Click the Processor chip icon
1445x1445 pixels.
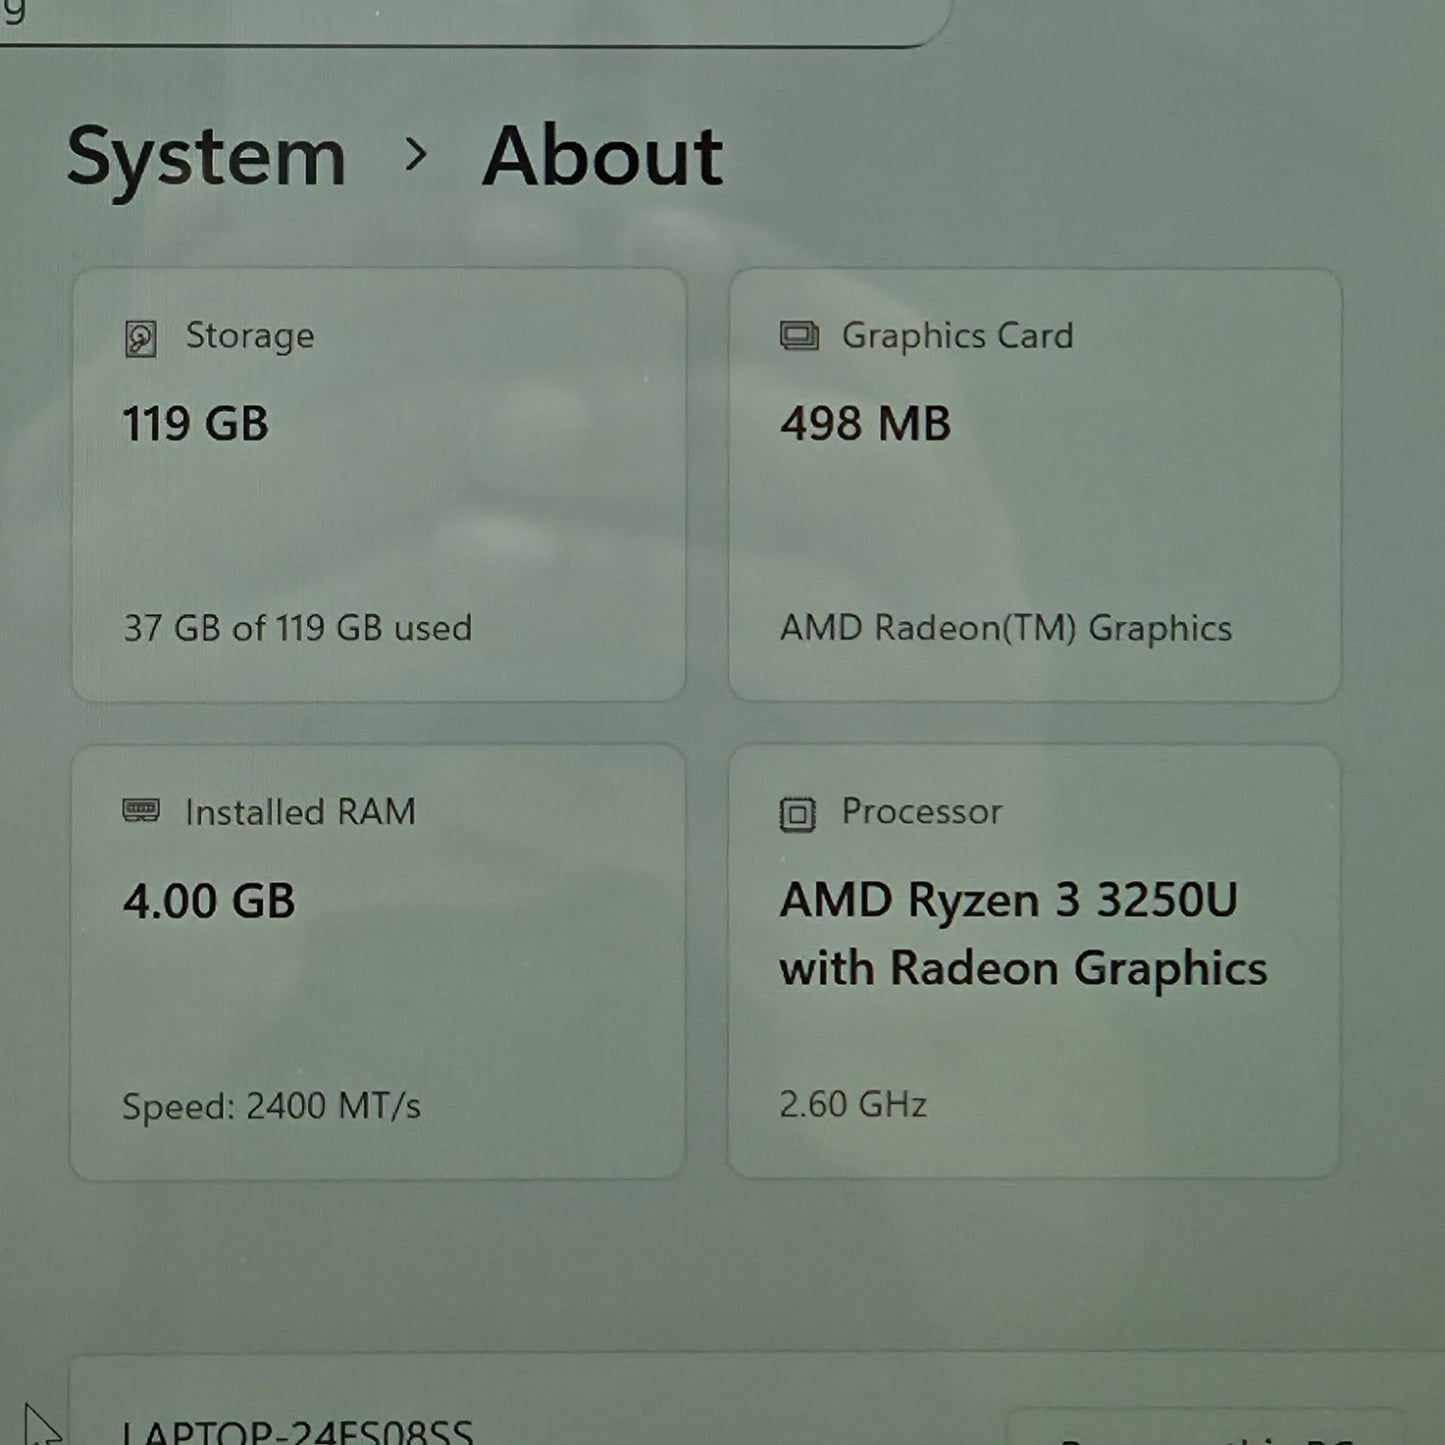pyautogui.click(x=797, y=814)
